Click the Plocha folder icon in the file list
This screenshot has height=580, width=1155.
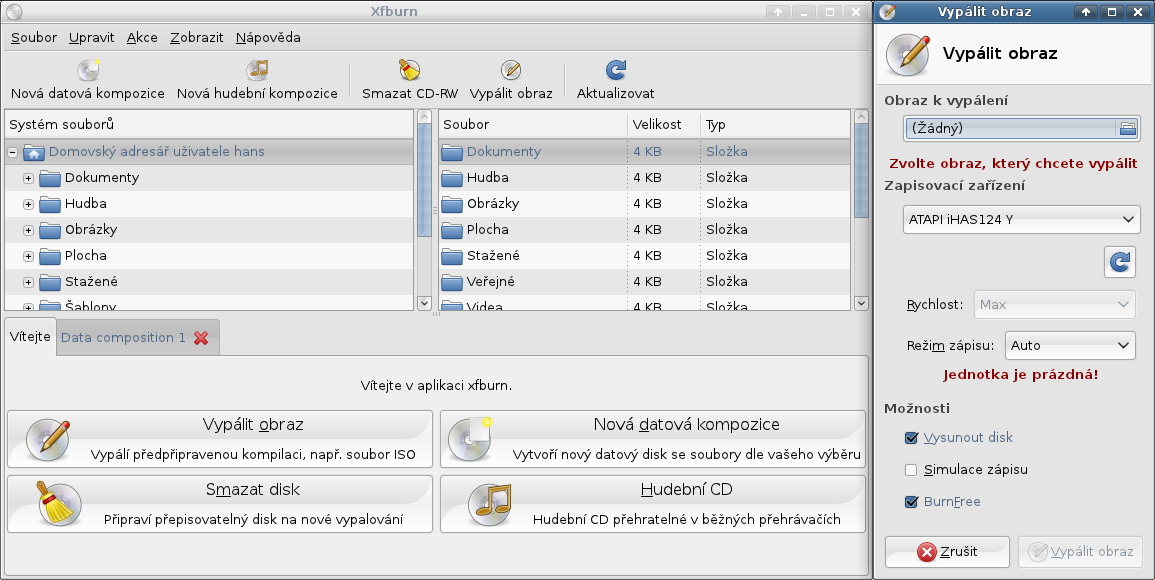[452, 230]
